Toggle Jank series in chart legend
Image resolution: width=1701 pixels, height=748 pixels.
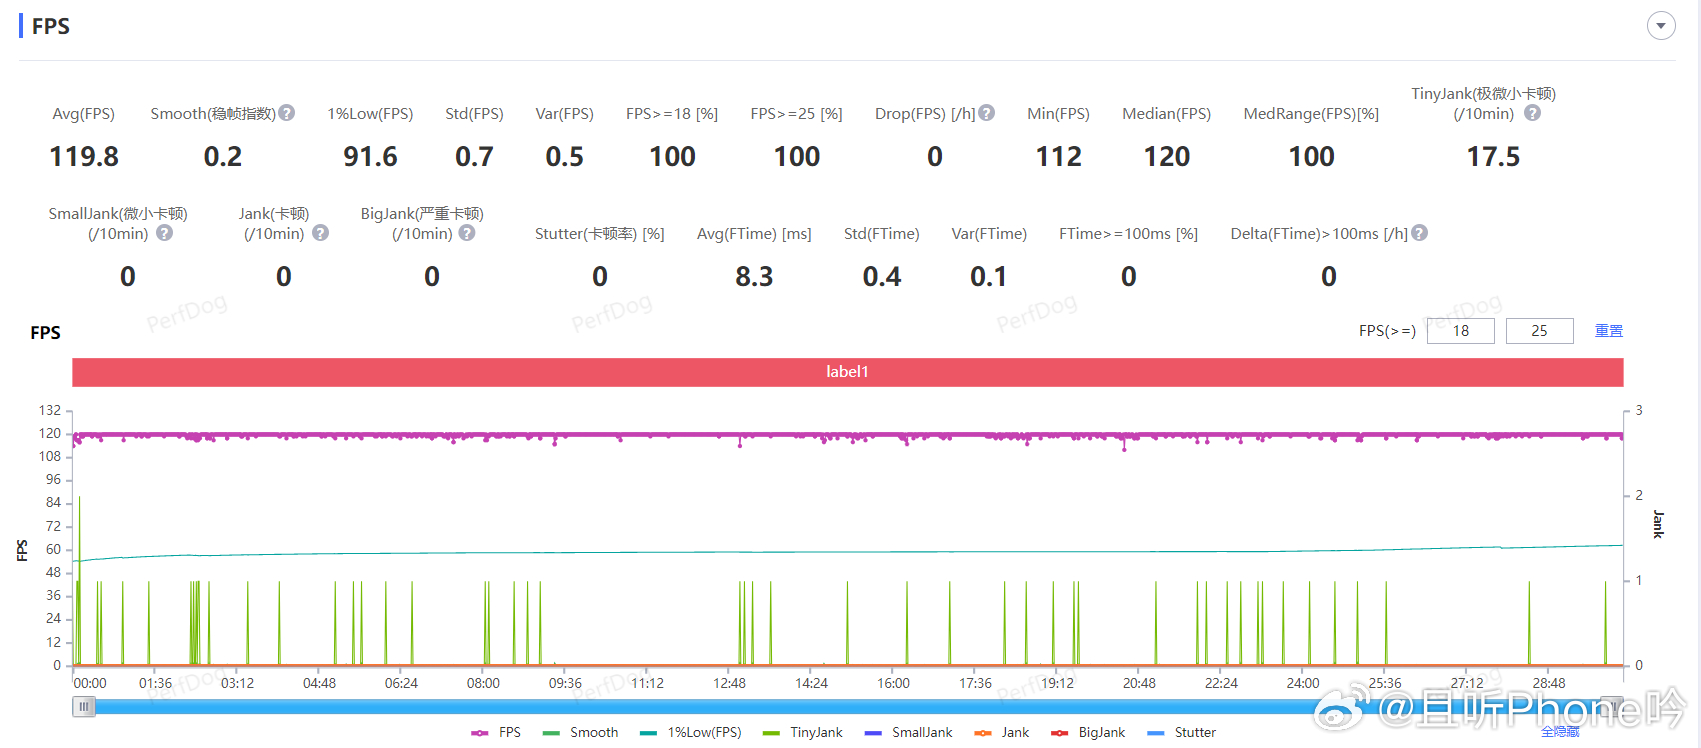click(x=1002, y=733)
